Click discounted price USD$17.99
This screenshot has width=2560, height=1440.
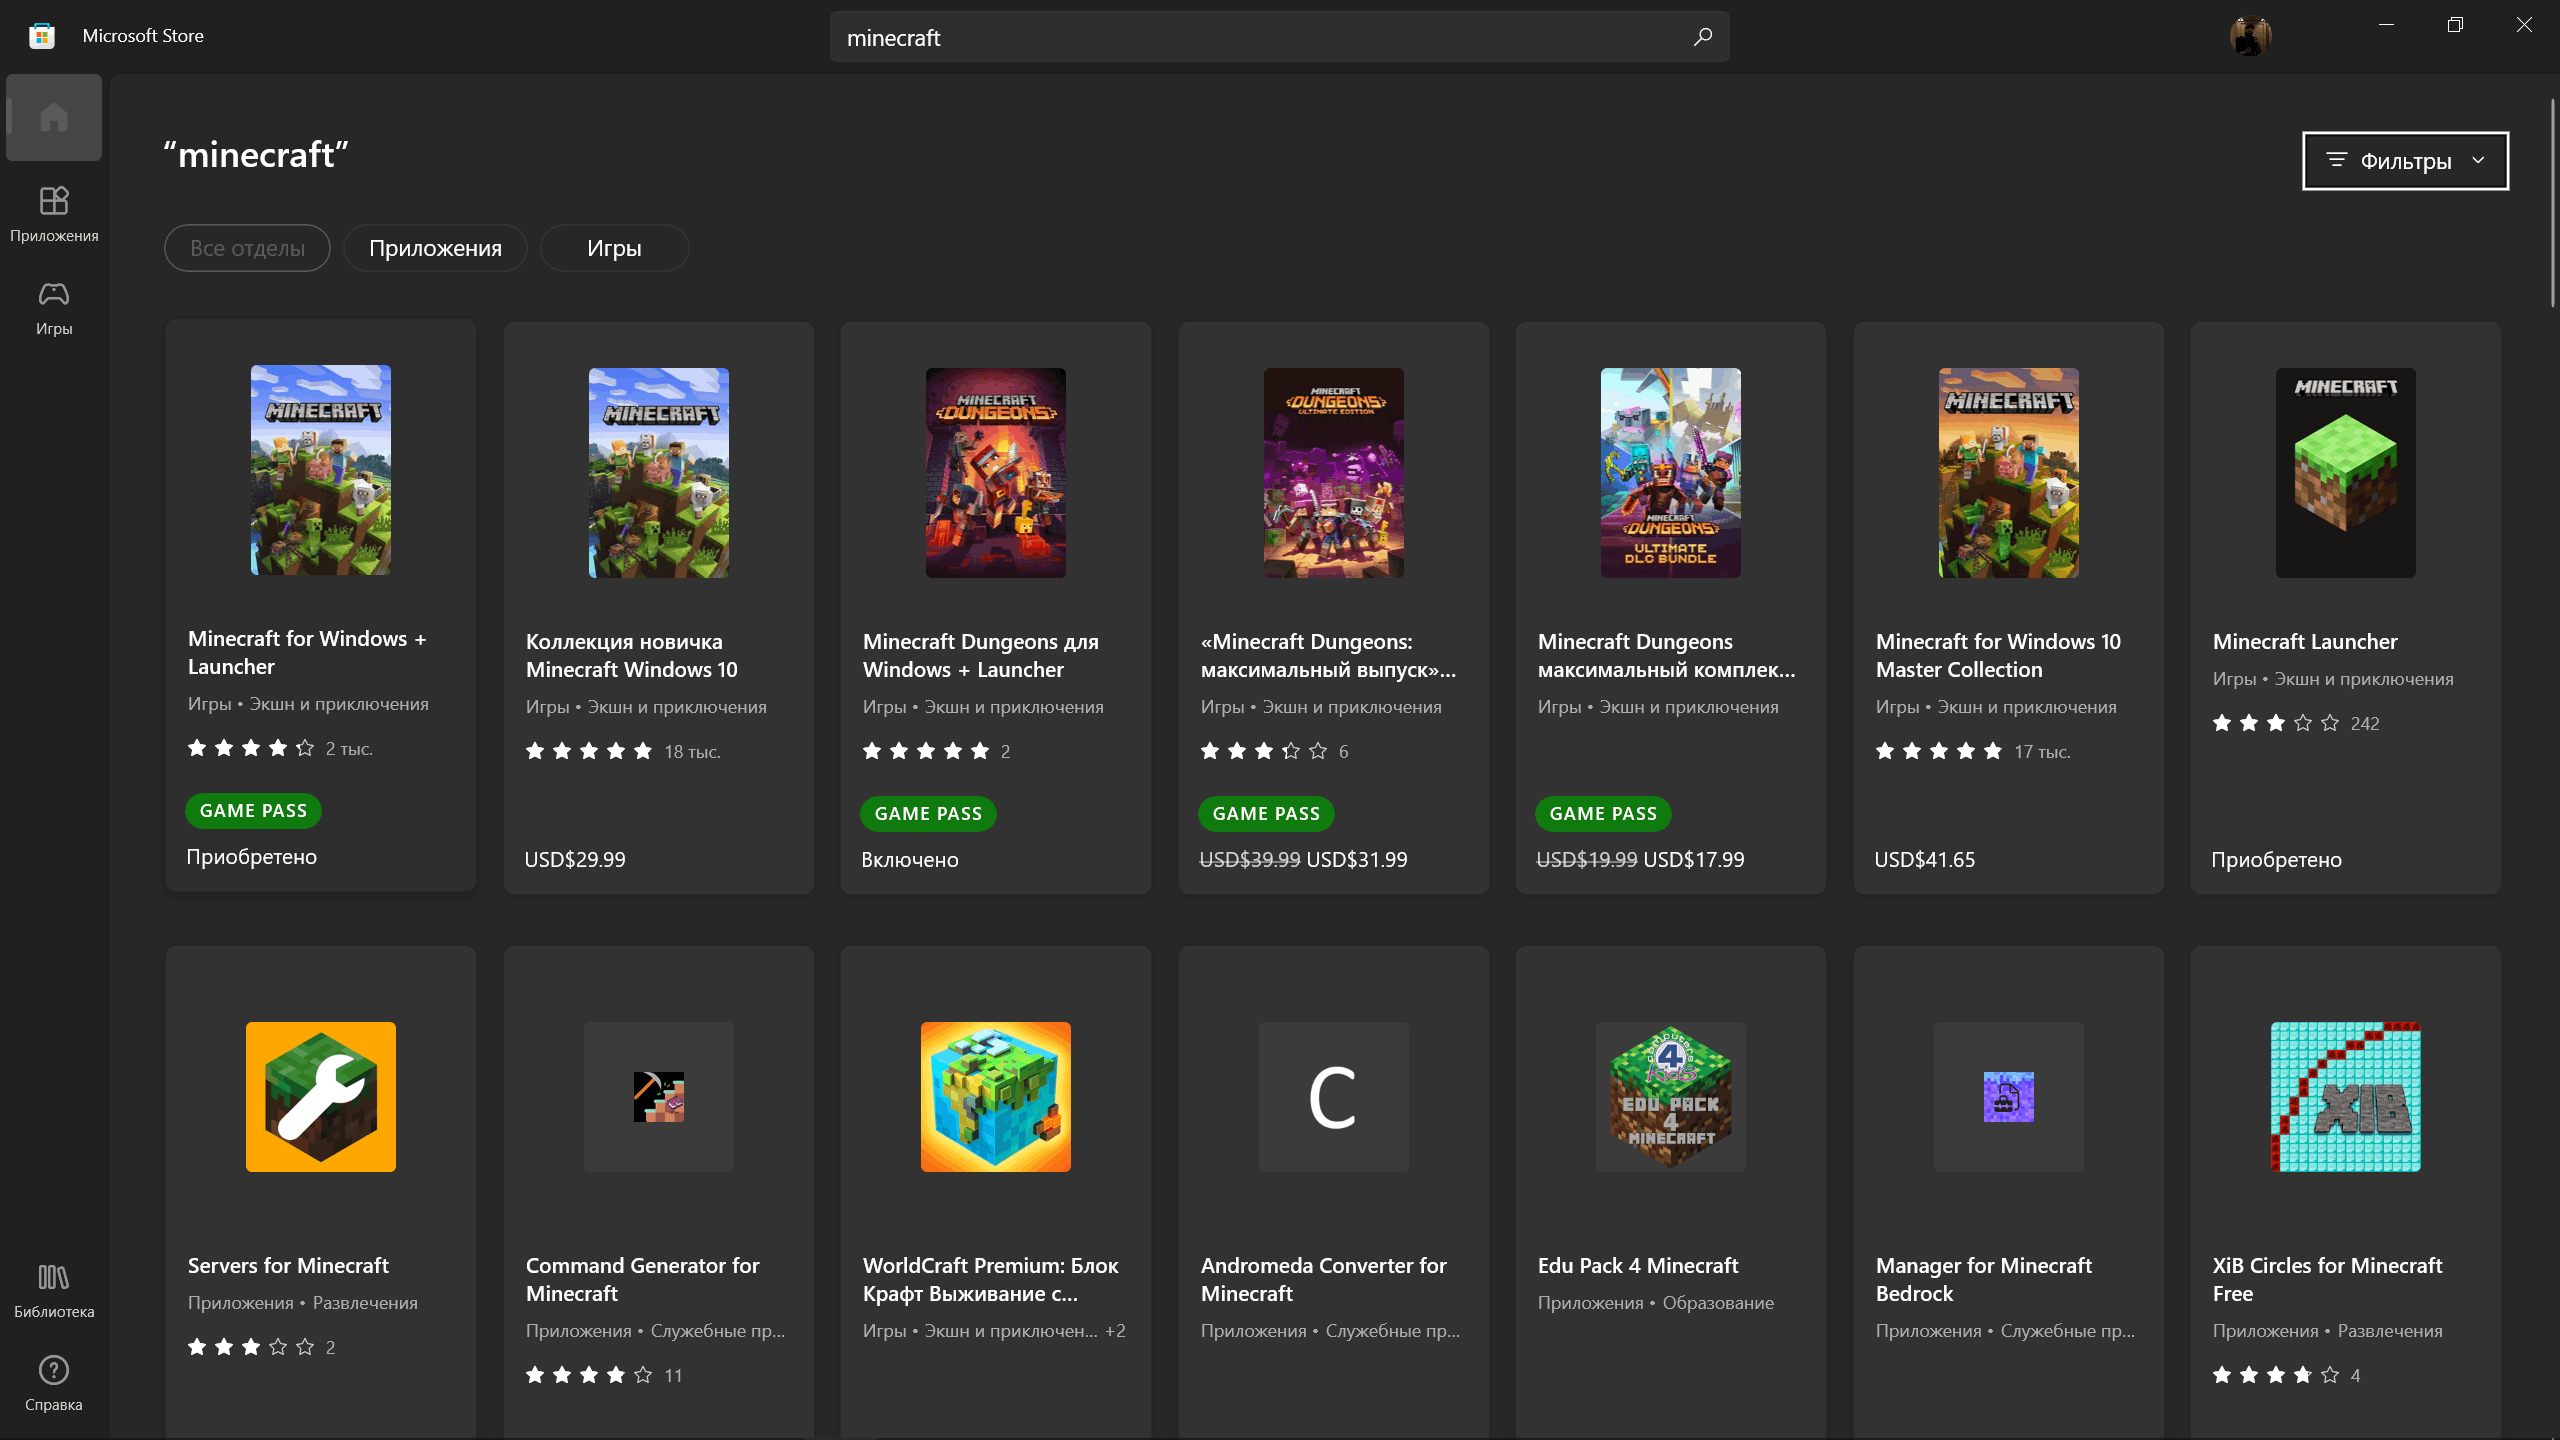point(1694,860)
